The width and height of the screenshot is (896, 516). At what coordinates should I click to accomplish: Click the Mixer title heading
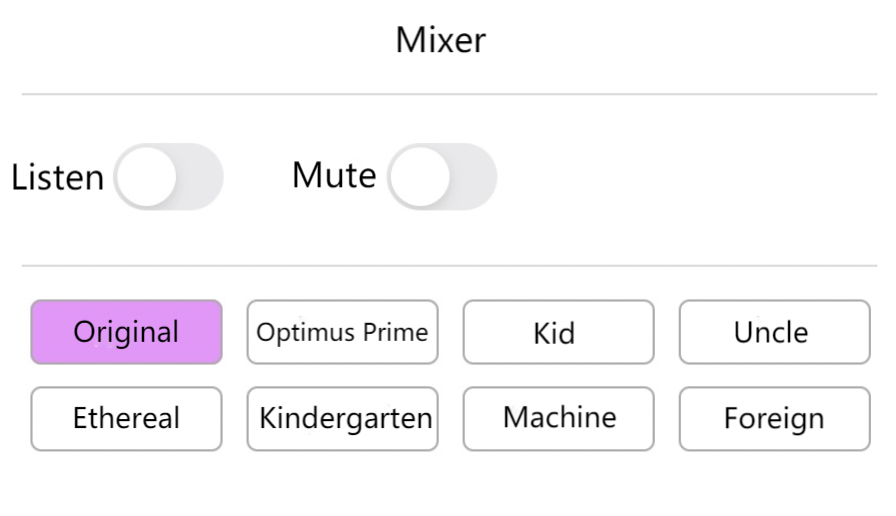(441, 41)
